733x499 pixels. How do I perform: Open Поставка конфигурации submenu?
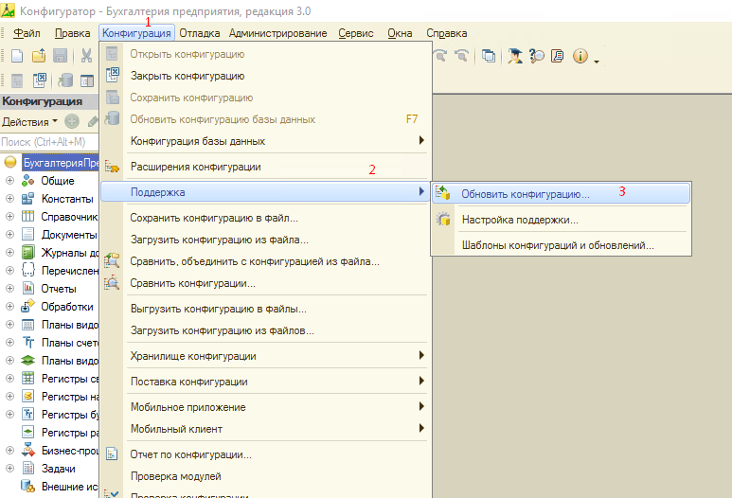coord(265,382)
